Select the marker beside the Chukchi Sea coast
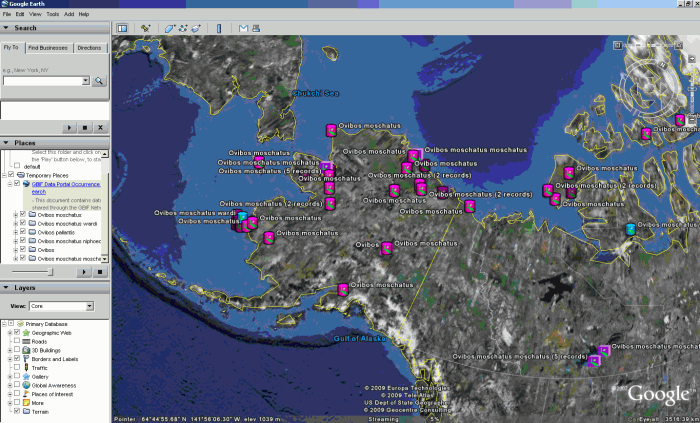Image resolution: width=700 pixels, height=423 pixels. pyautogui.click(x=331, y=131)
